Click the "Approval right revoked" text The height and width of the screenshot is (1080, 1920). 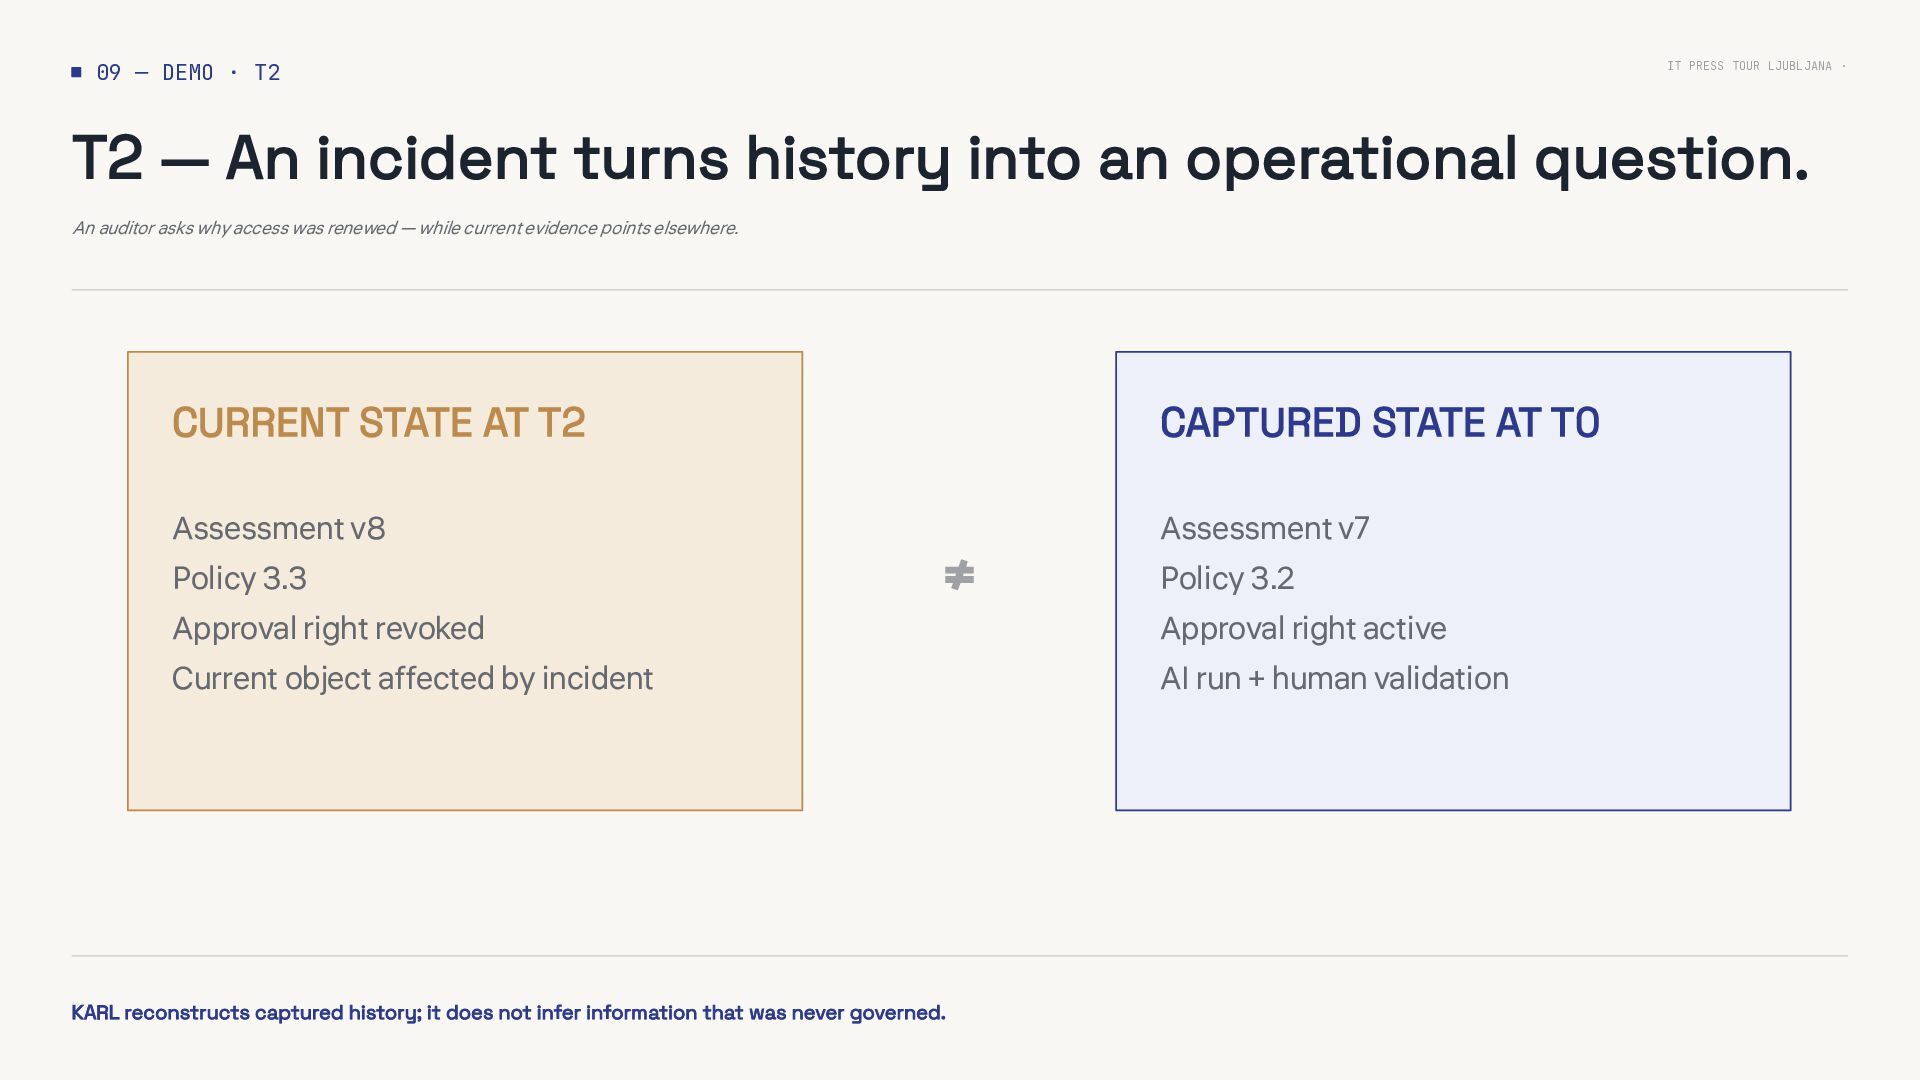(x=328, y=628)
